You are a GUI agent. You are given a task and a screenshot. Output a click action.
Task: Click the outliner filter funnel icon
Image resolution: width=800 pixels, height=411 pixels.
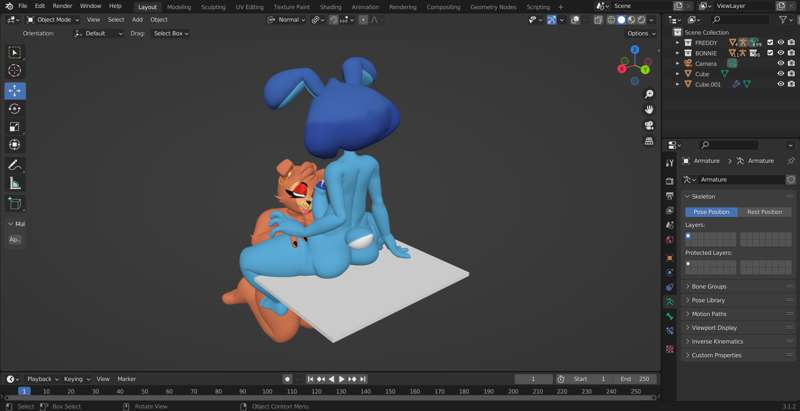tap(783, 19)
